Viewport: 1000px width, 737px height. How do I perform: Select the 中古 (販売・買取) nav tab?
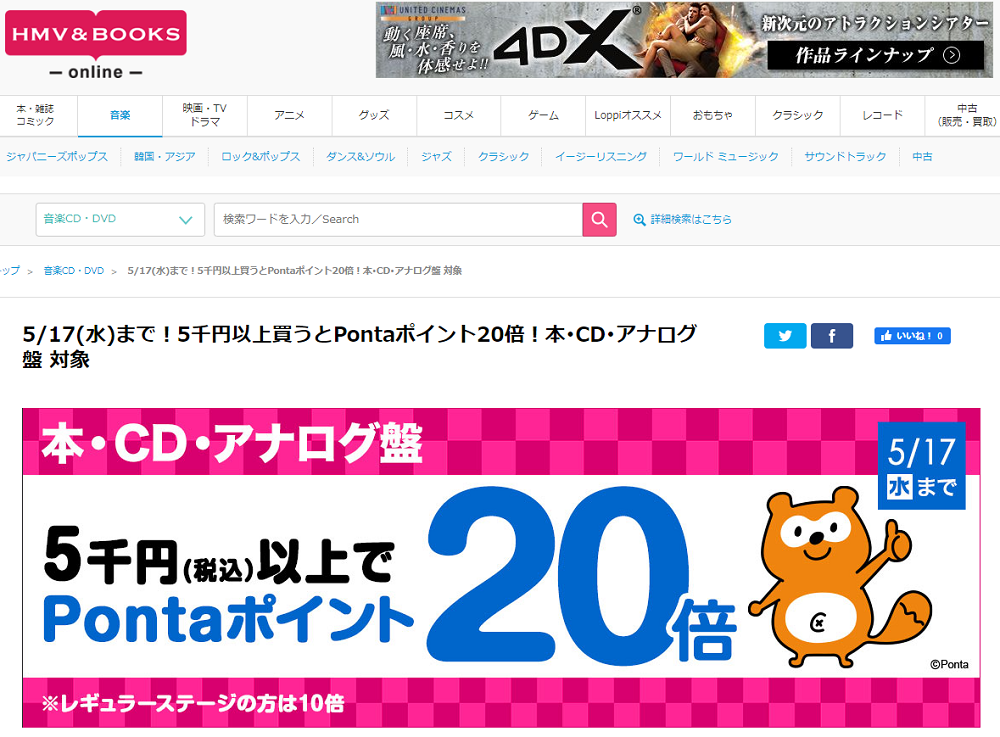[x=962, y=115]
